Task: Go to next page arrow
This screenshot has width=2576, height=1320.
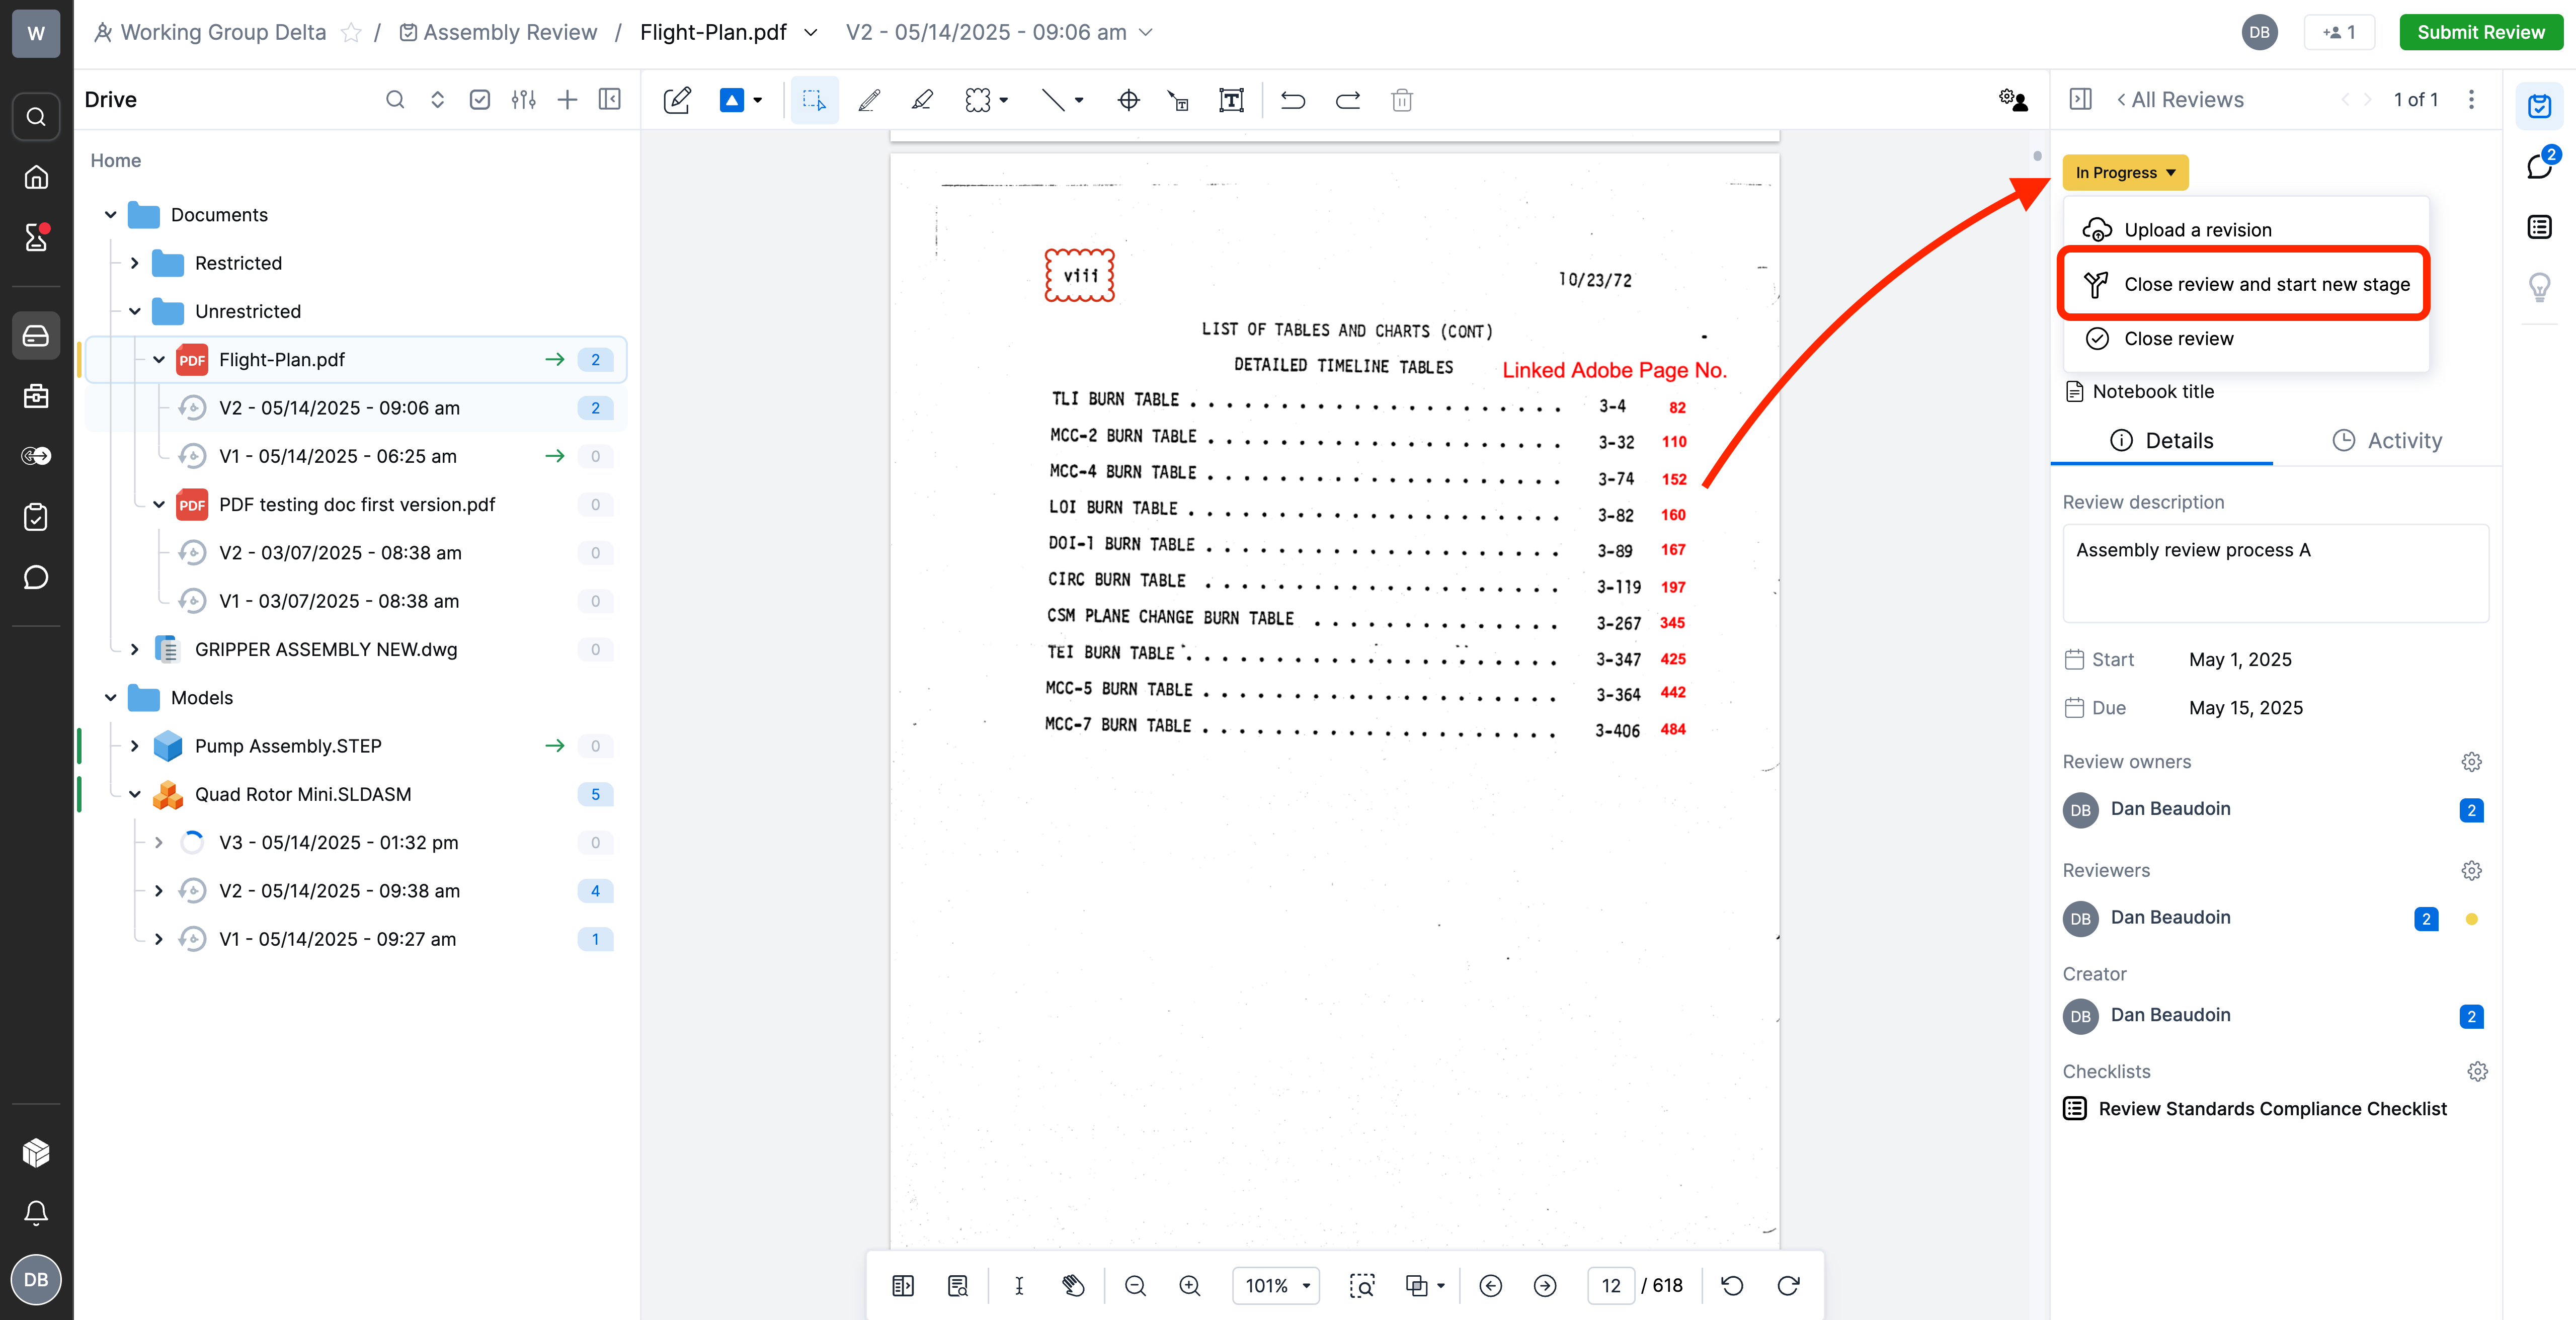Action: click(1545, 1286)
